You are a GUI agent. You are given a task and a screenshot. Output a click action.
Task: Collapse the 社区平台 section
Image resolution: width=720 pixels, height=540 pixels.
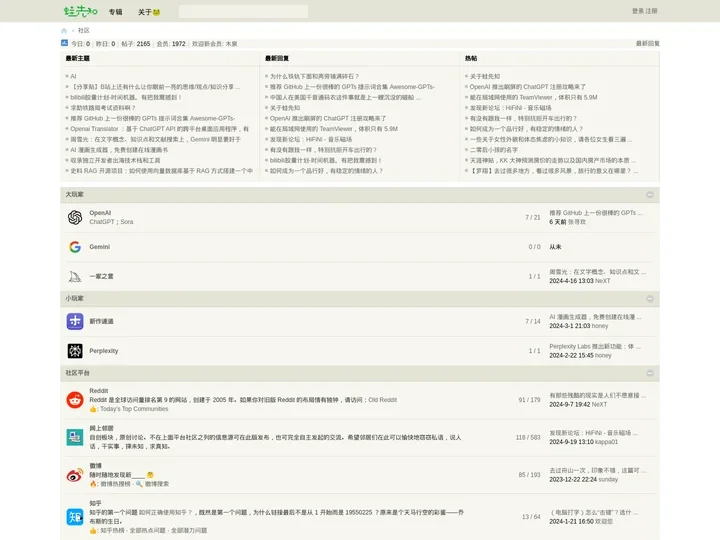[650, 373]
